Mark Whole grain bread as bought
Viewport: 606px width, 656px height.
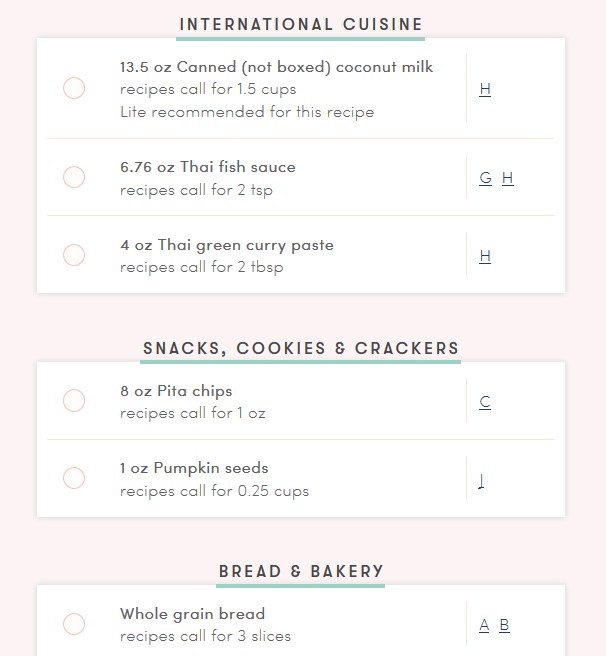click(74, 624)
